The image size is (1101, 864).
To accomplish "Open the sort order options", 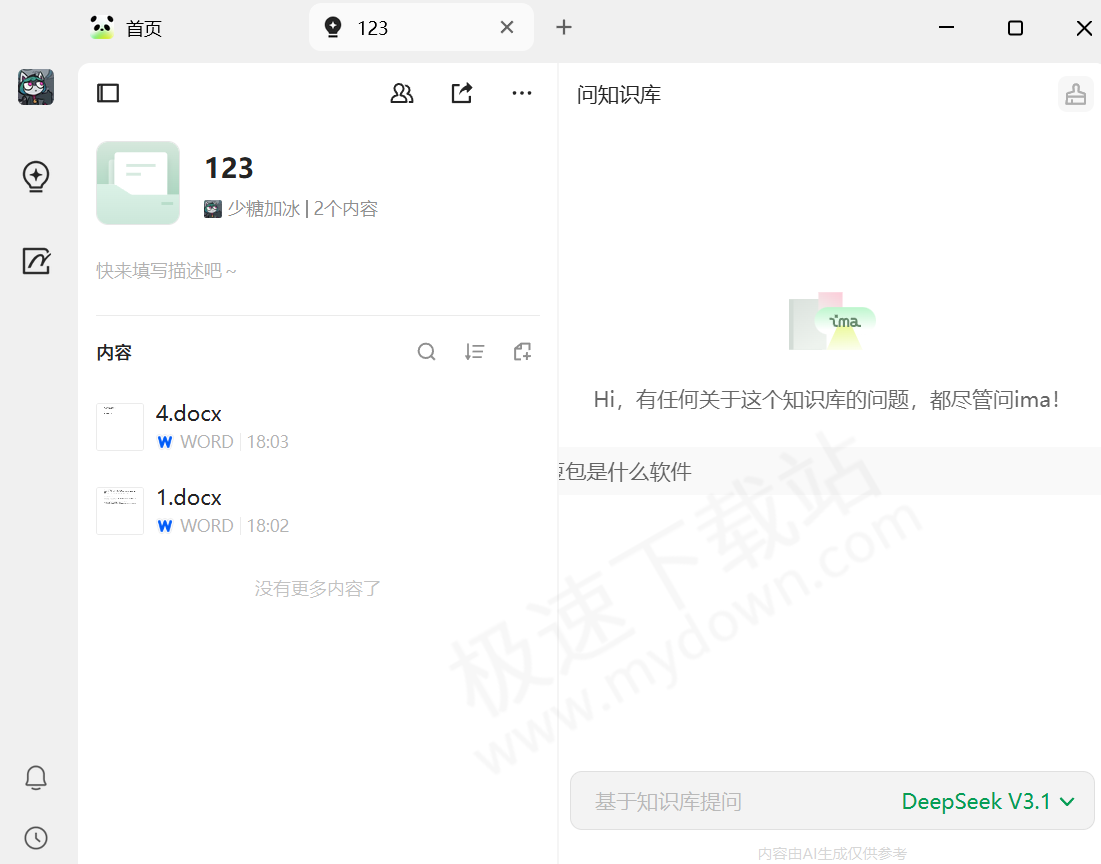I will click(x=475, y=352).
